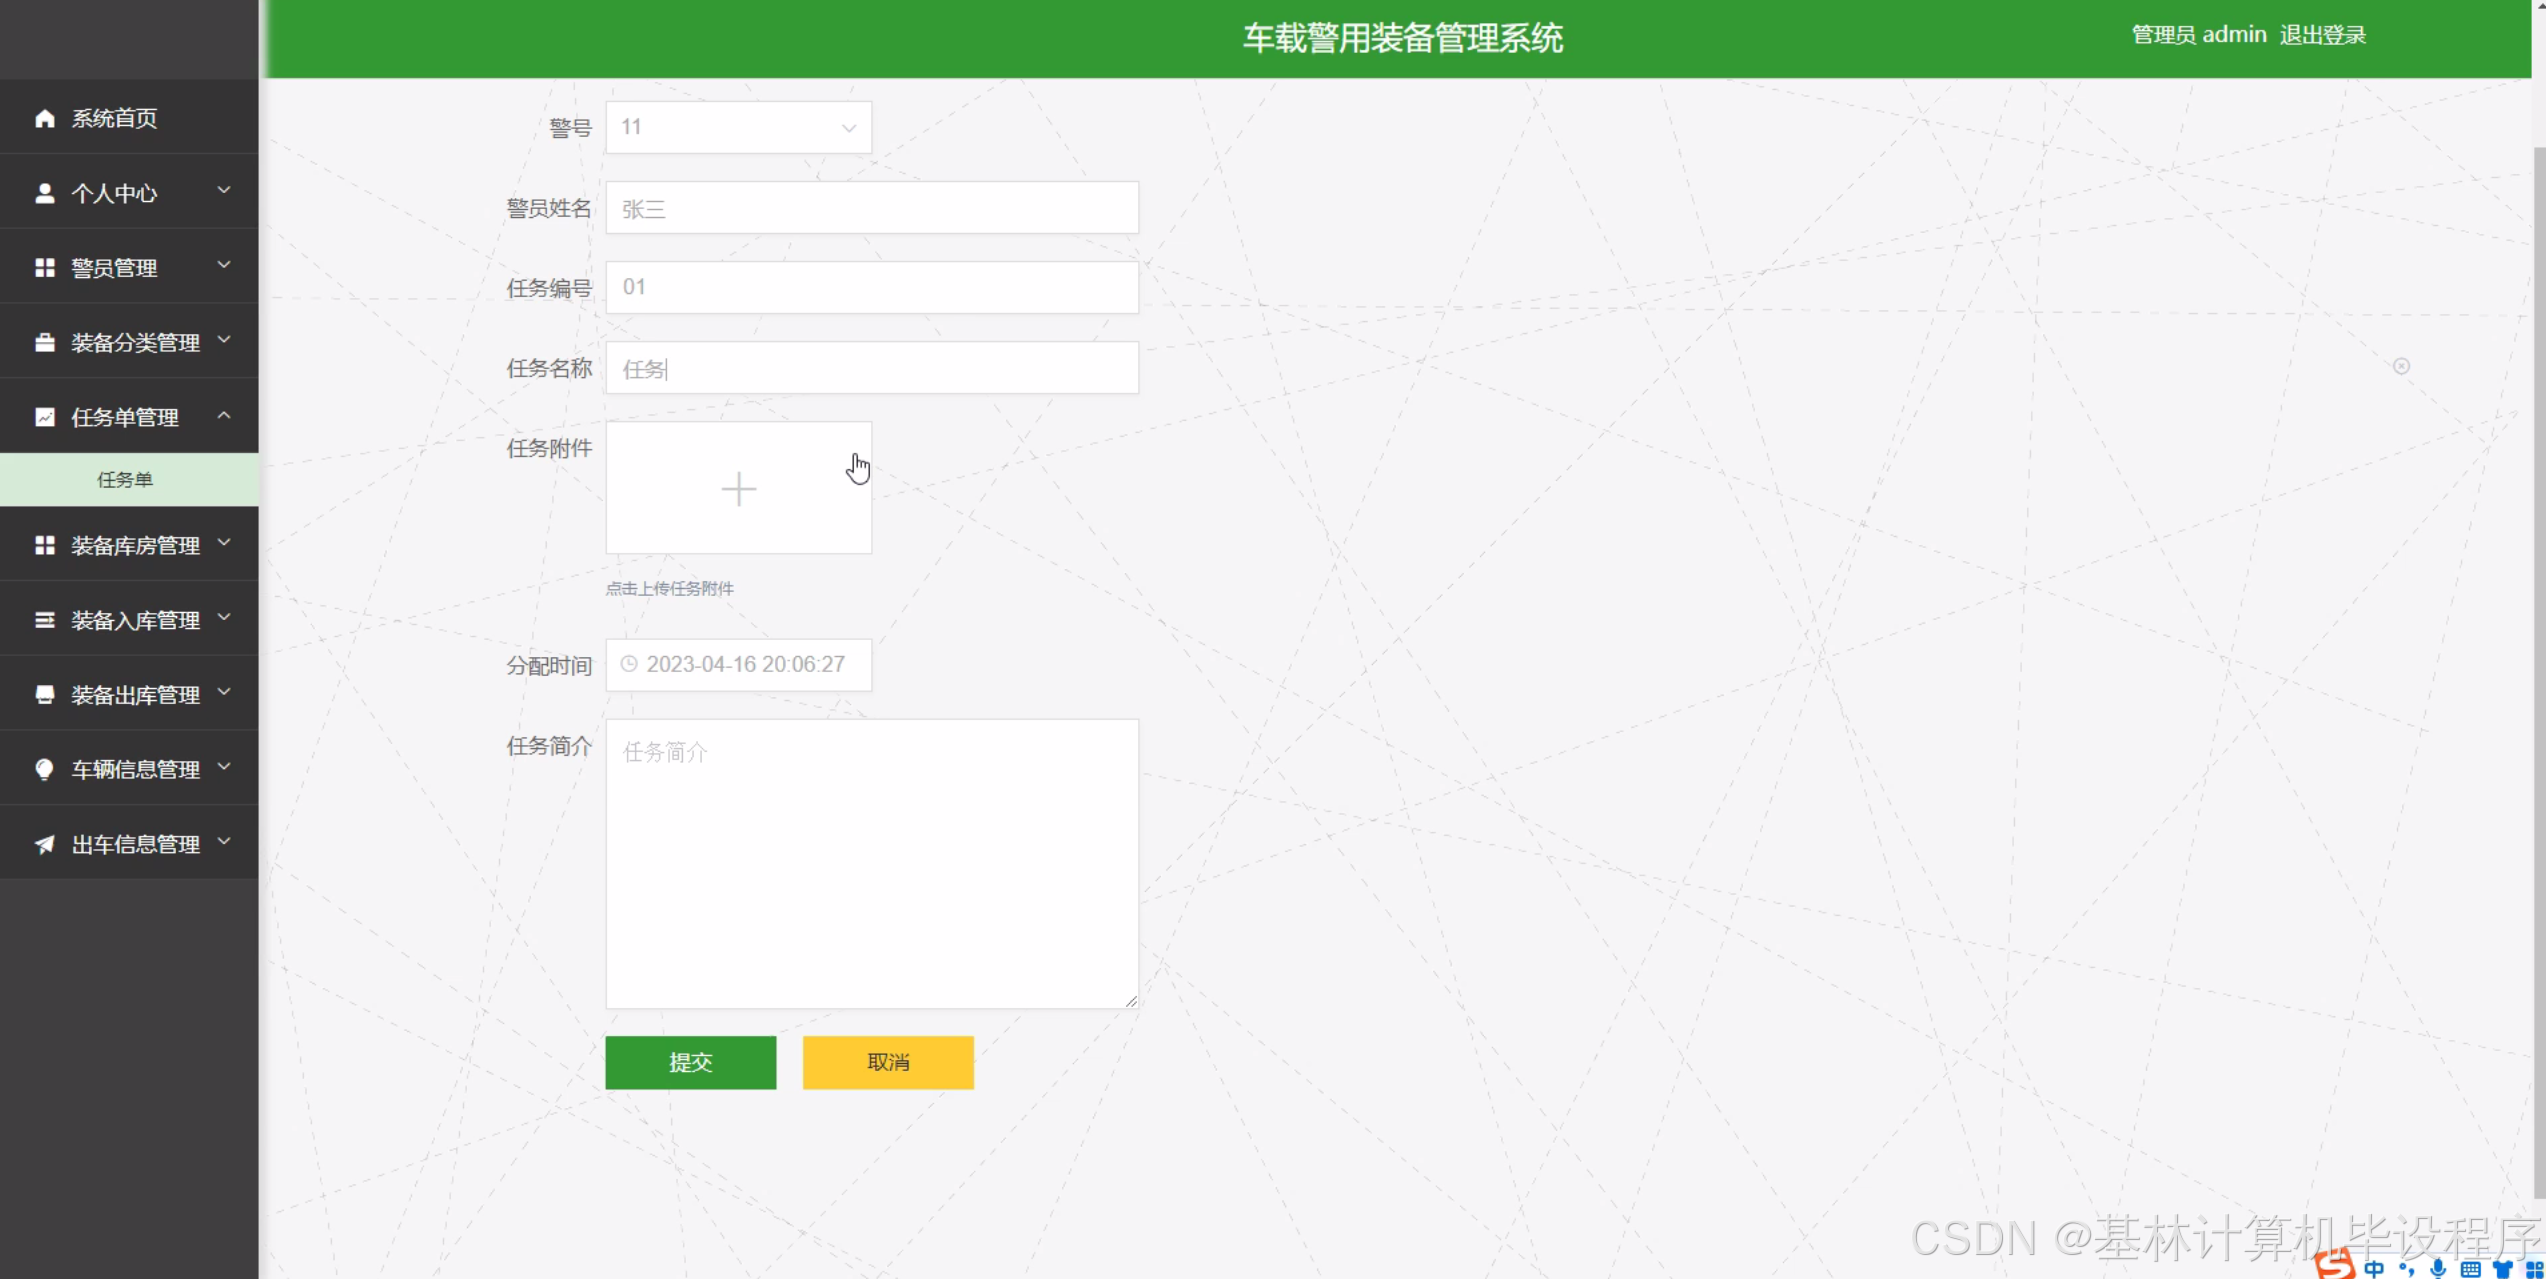Click the grid icon beside 装备库房管理

[x=44, y=545]
